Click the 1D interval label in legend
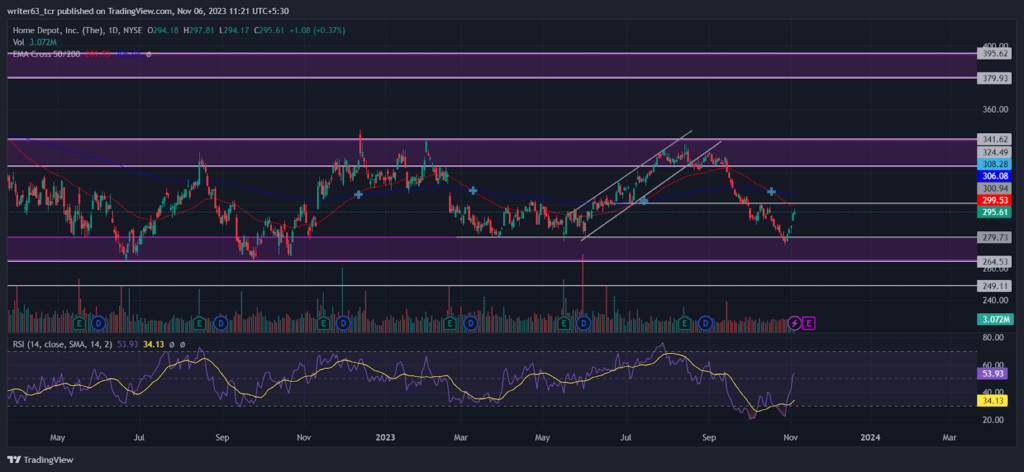This screenshot has width=1024, height=472. tap(114, 31)
